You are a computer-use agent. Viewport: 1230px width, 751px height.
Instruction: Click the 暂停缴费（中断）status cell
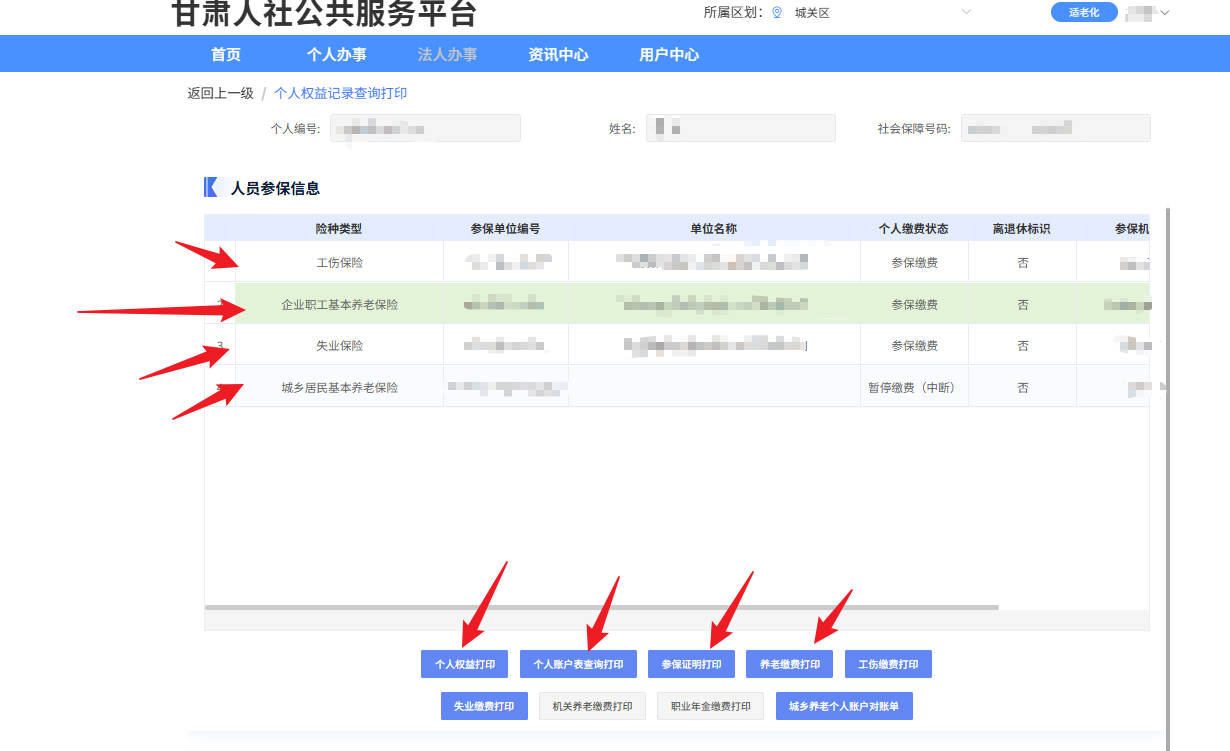(914, 387)
